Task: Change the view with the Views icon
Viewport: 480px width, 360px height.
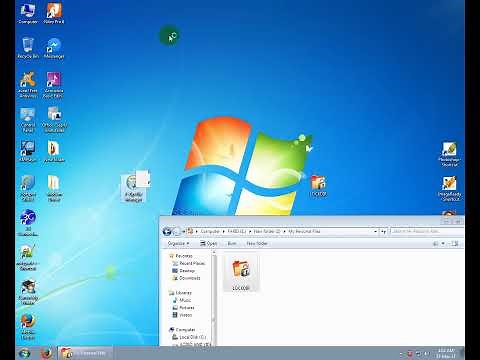Action: click(x=435, y=244)
